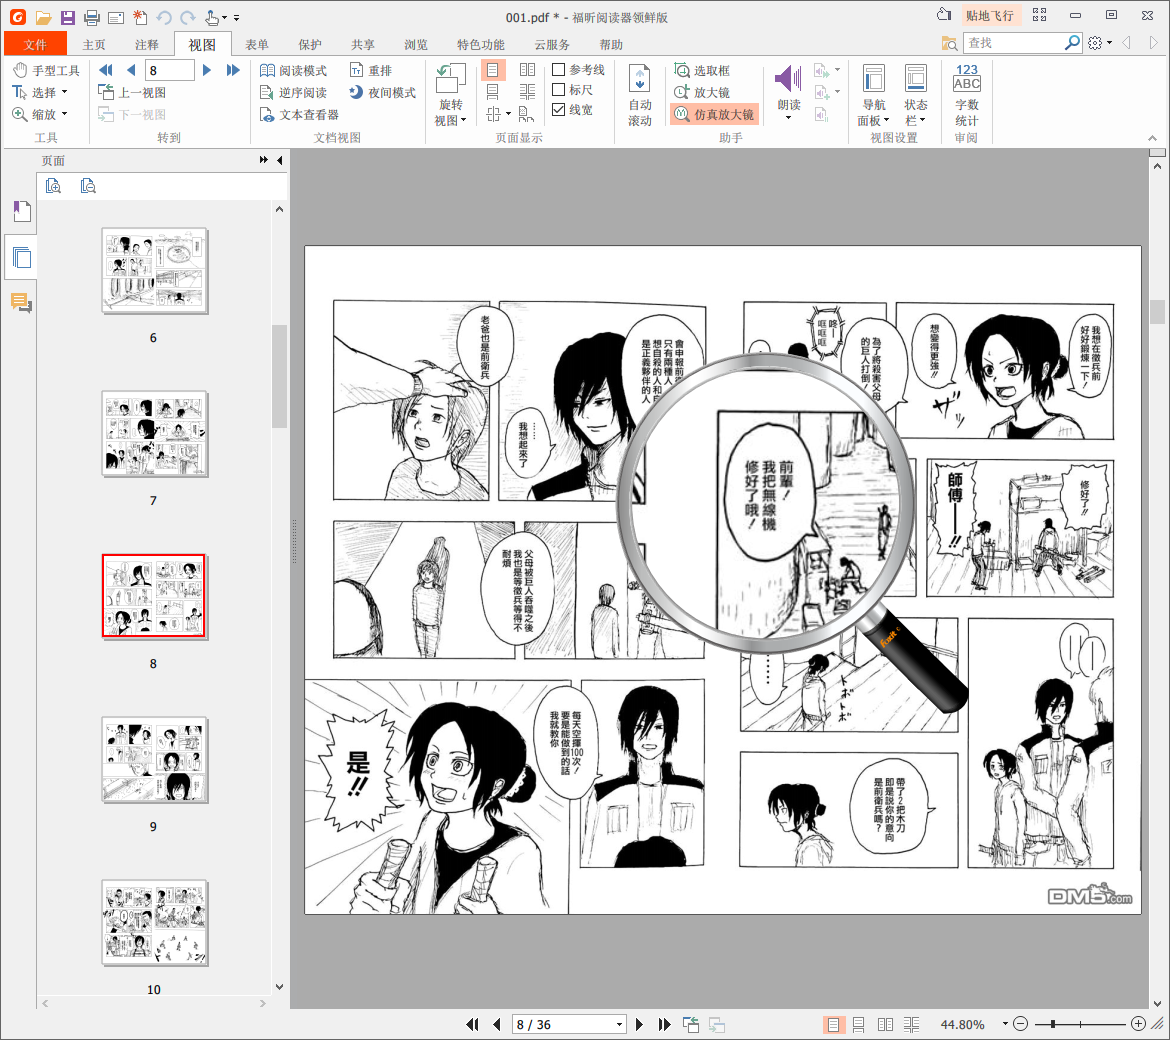The height and width of the screenshot is (1040, 1170).
Task: Open the File (文件) menu
Action: (x=35, y=44)
